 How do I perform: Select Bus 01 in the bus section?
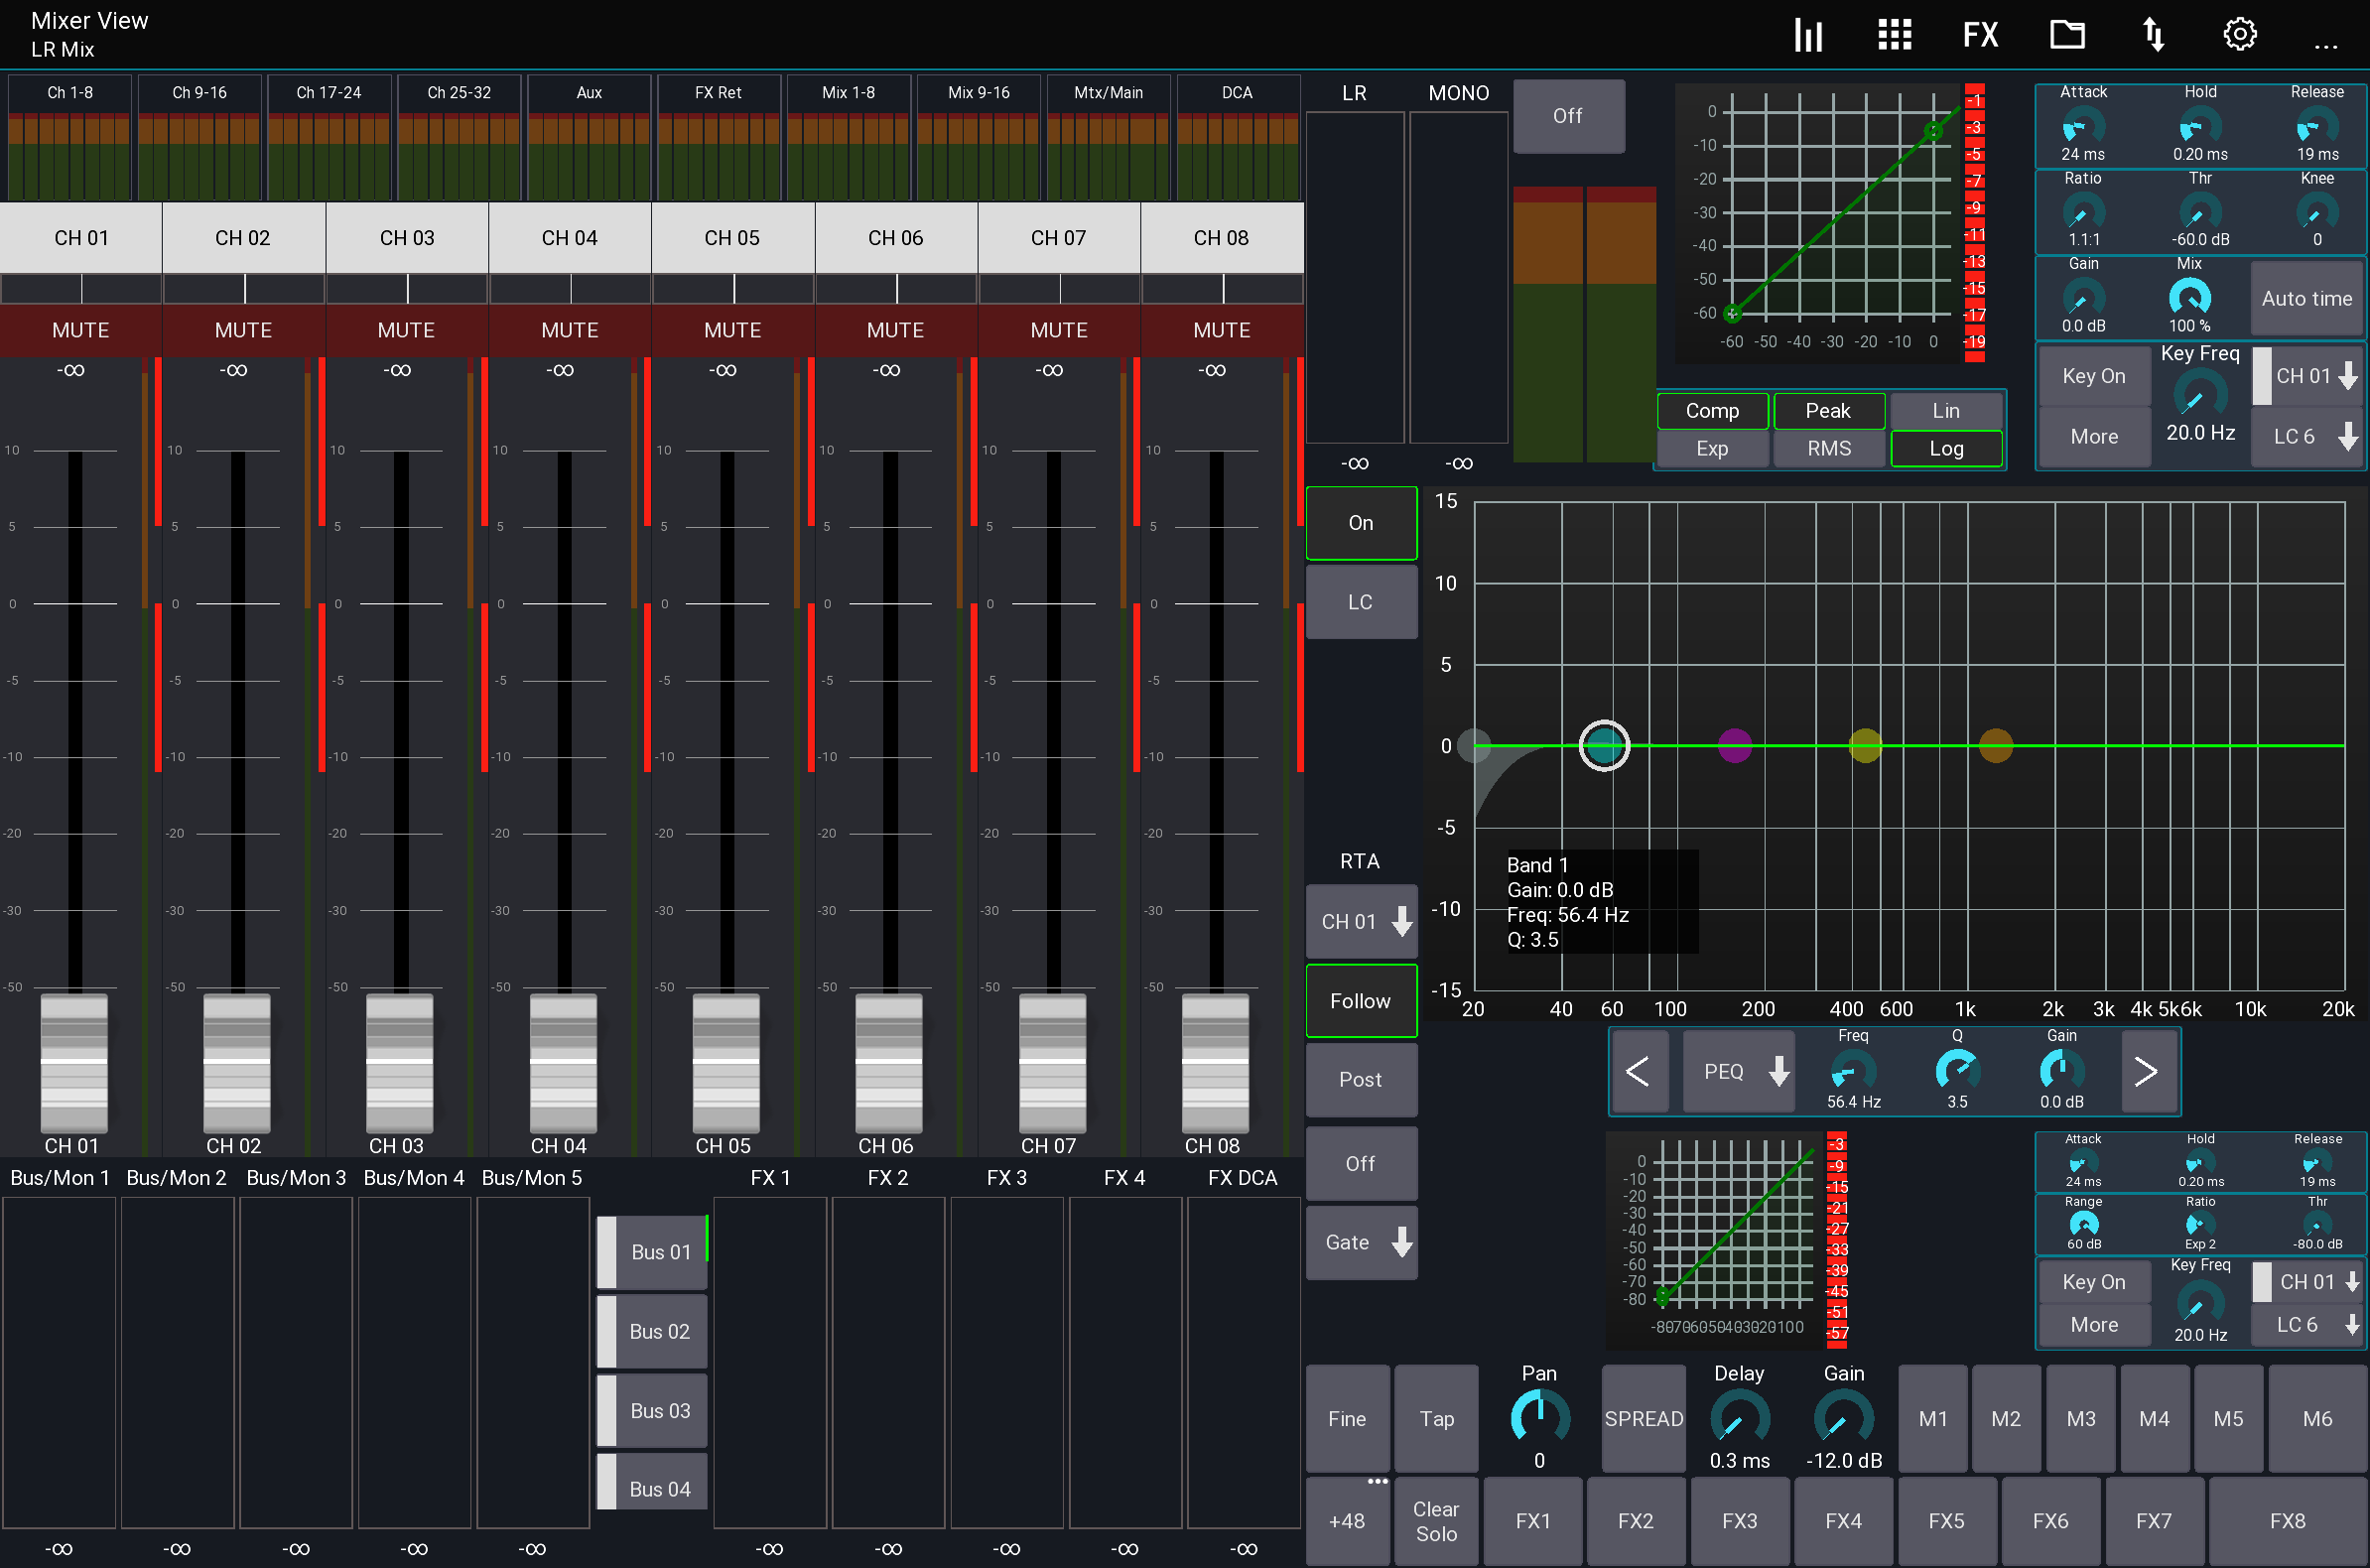[x=655, y=1251]
